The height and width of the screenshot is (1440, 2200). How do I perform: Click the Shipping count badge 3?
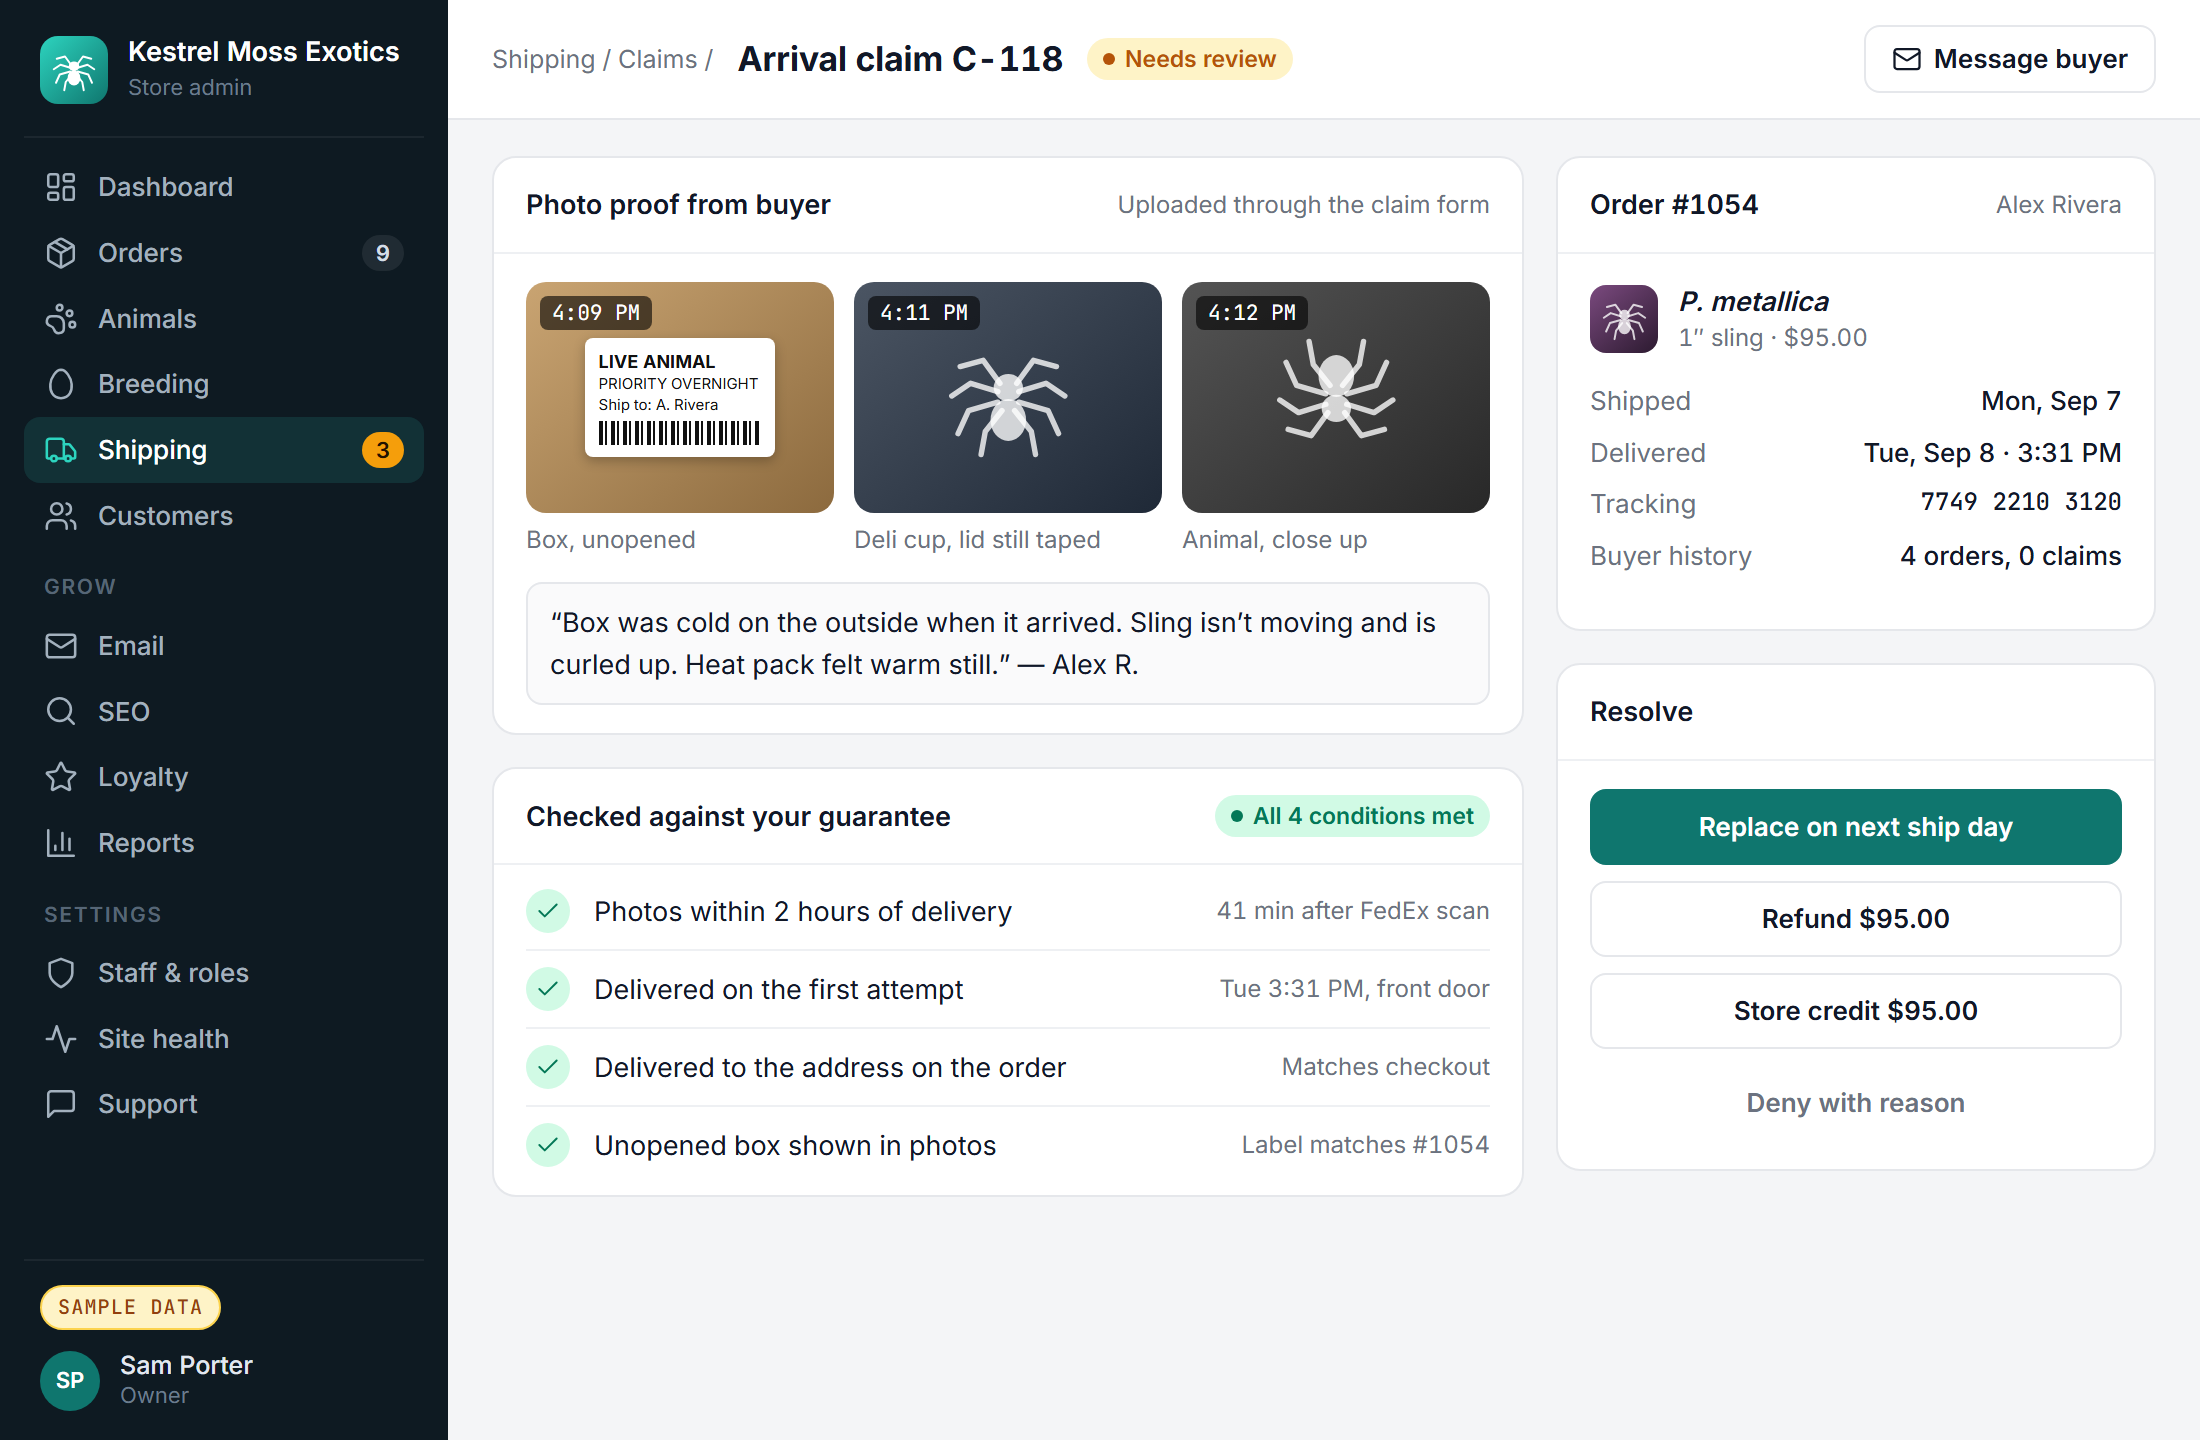[x=383, y=450]
